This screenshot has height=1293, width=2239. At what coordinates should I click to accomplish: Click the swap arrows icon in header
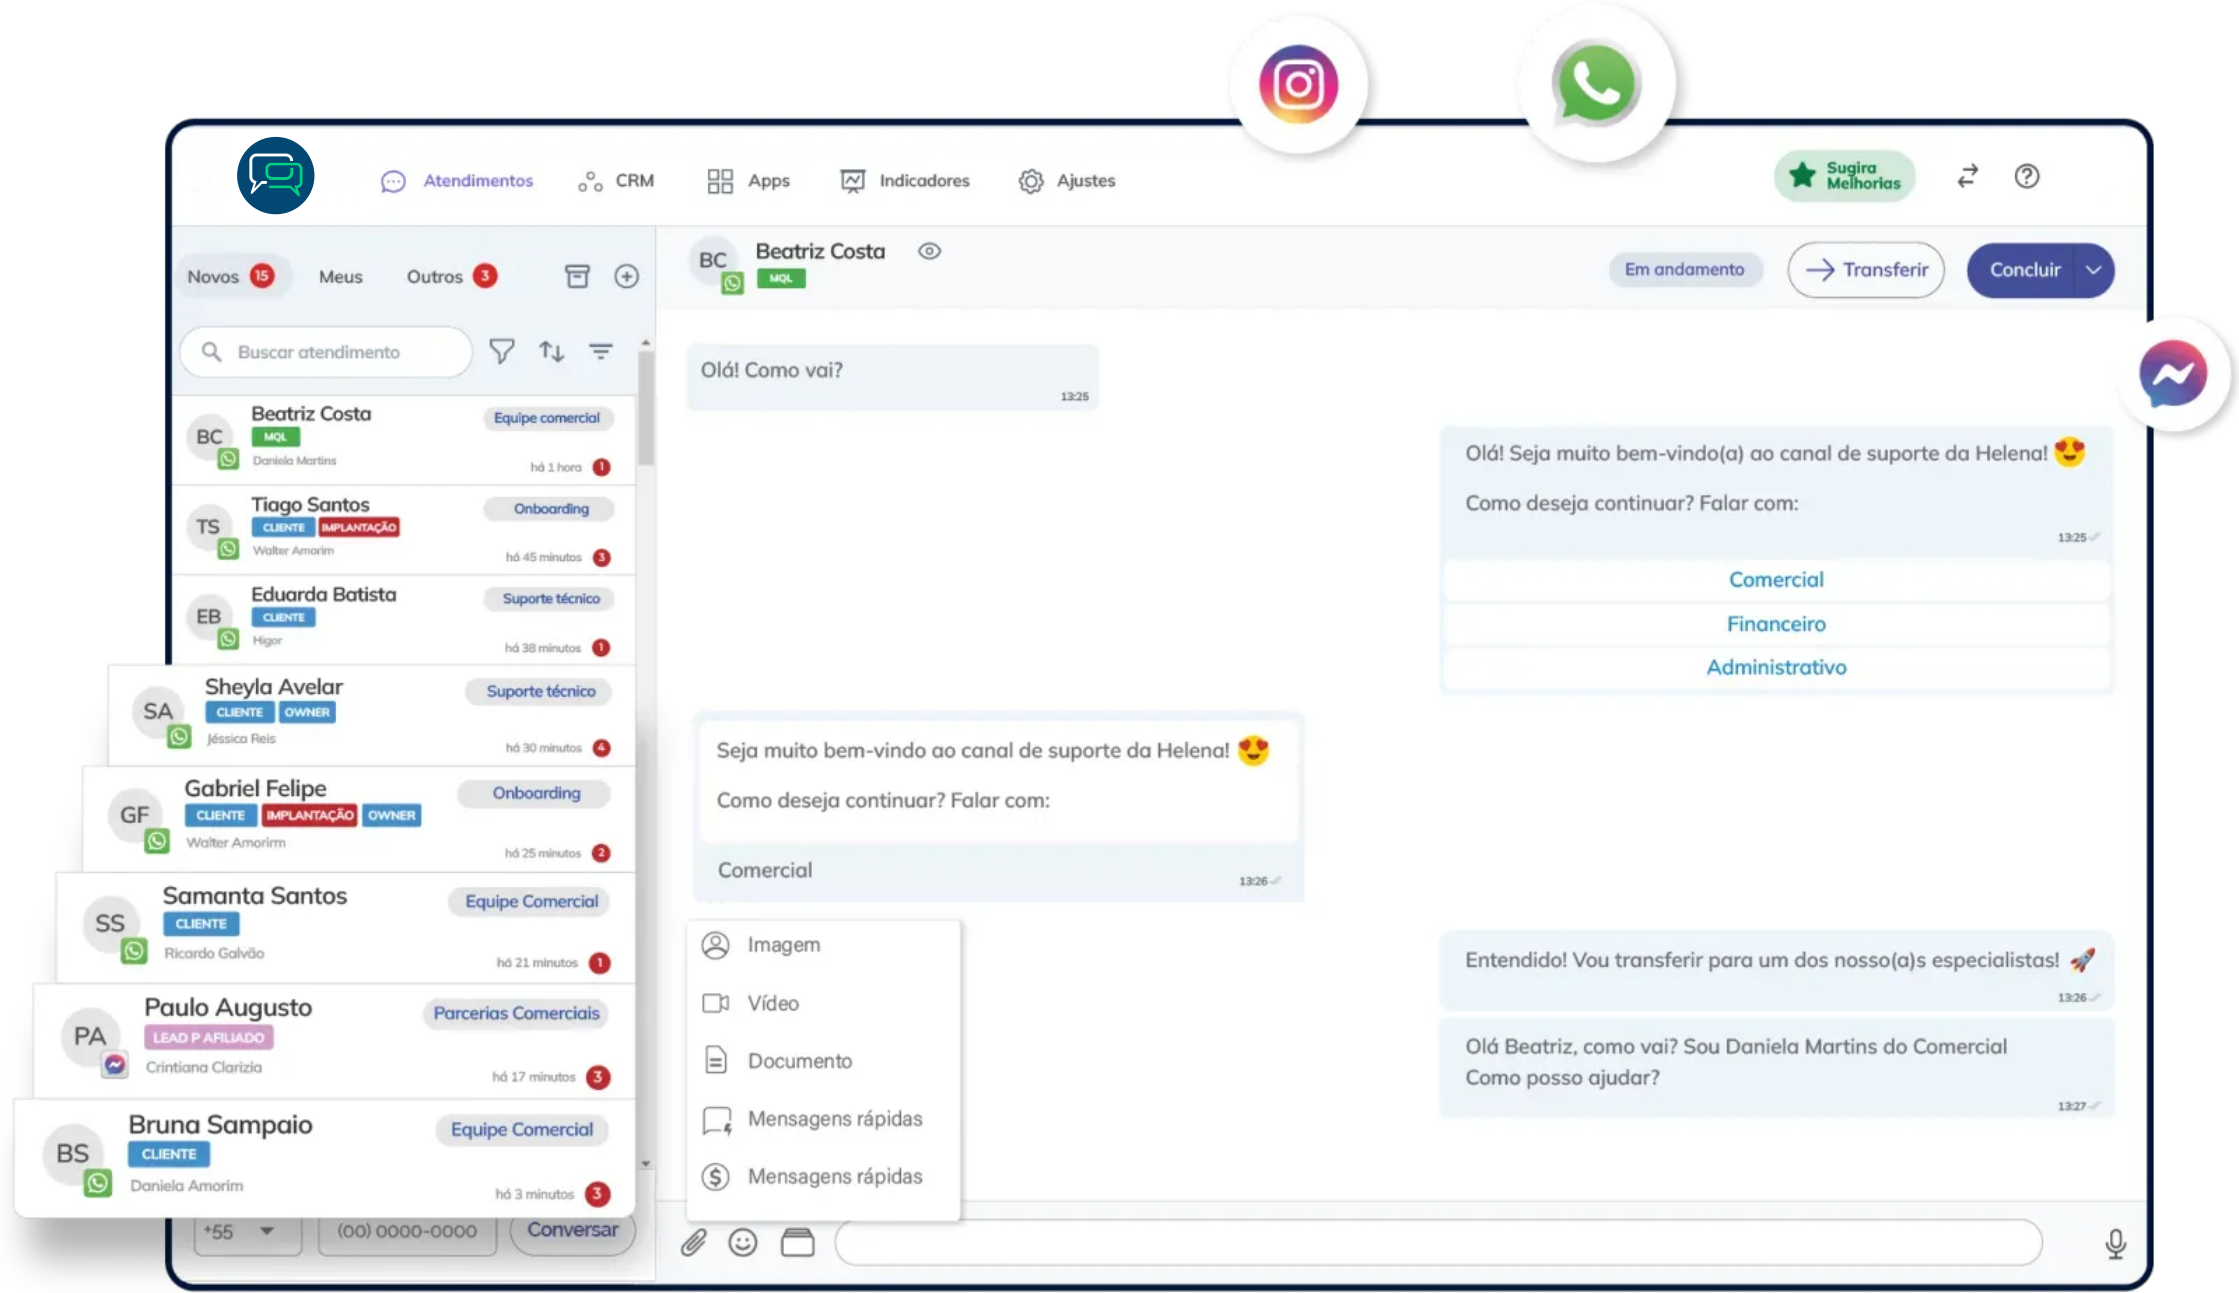1967,177
